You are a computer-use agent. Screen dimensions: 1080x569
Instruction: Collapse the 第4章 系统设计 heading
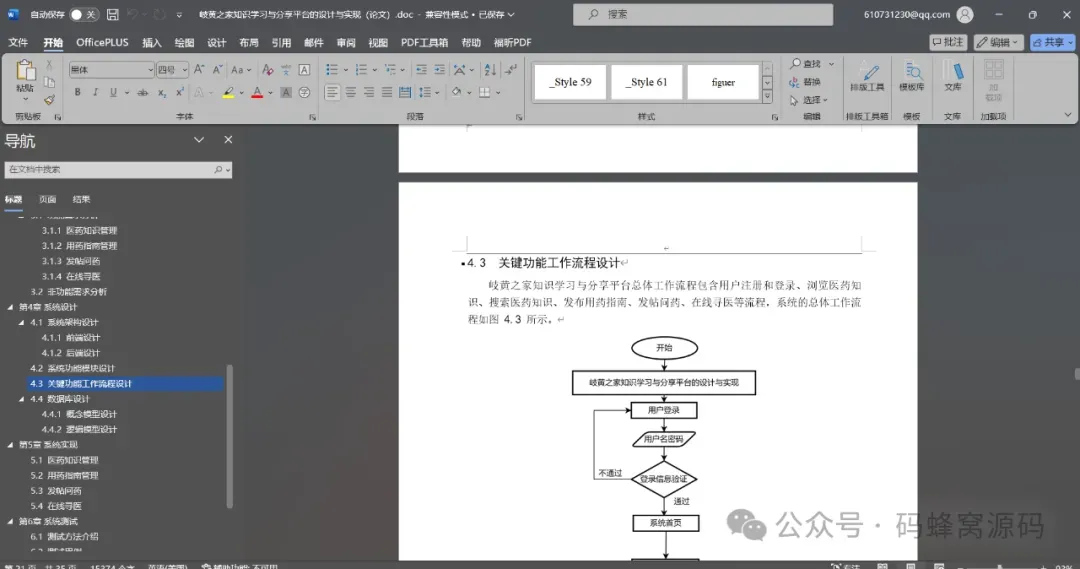tap(10, 307)
